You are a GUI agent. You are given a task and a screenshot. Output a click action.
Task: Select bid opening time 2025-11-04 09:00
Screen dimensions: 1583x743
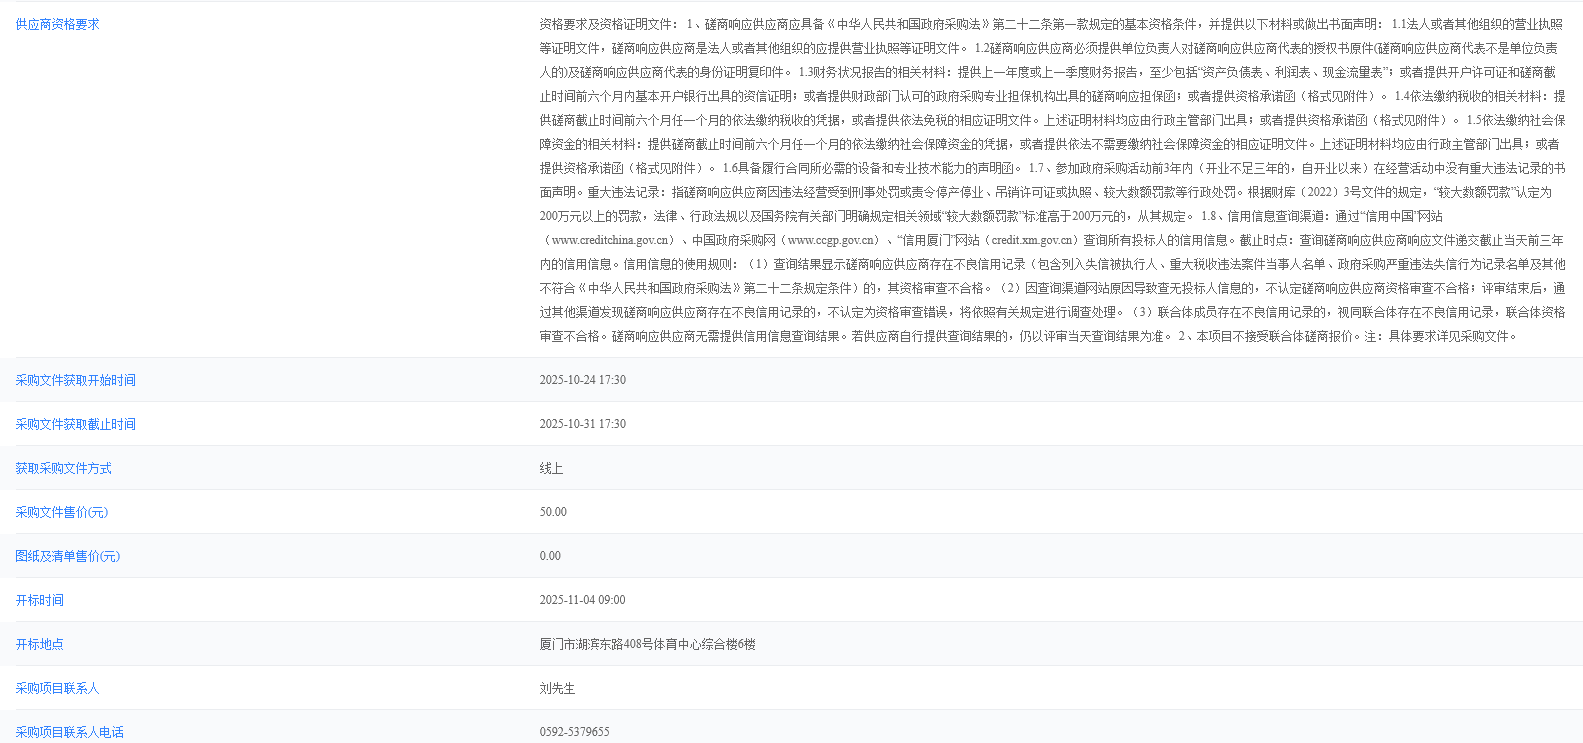[582, 600]
